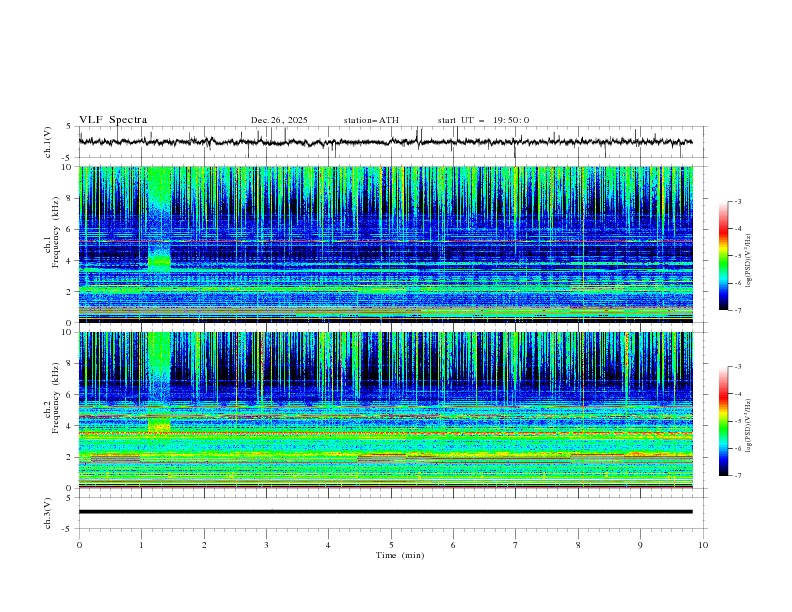Click the lower colorbar 'log(PSD)(V²/Hz)' label
Screen dimensions: 792x612
tap(748, 426)
